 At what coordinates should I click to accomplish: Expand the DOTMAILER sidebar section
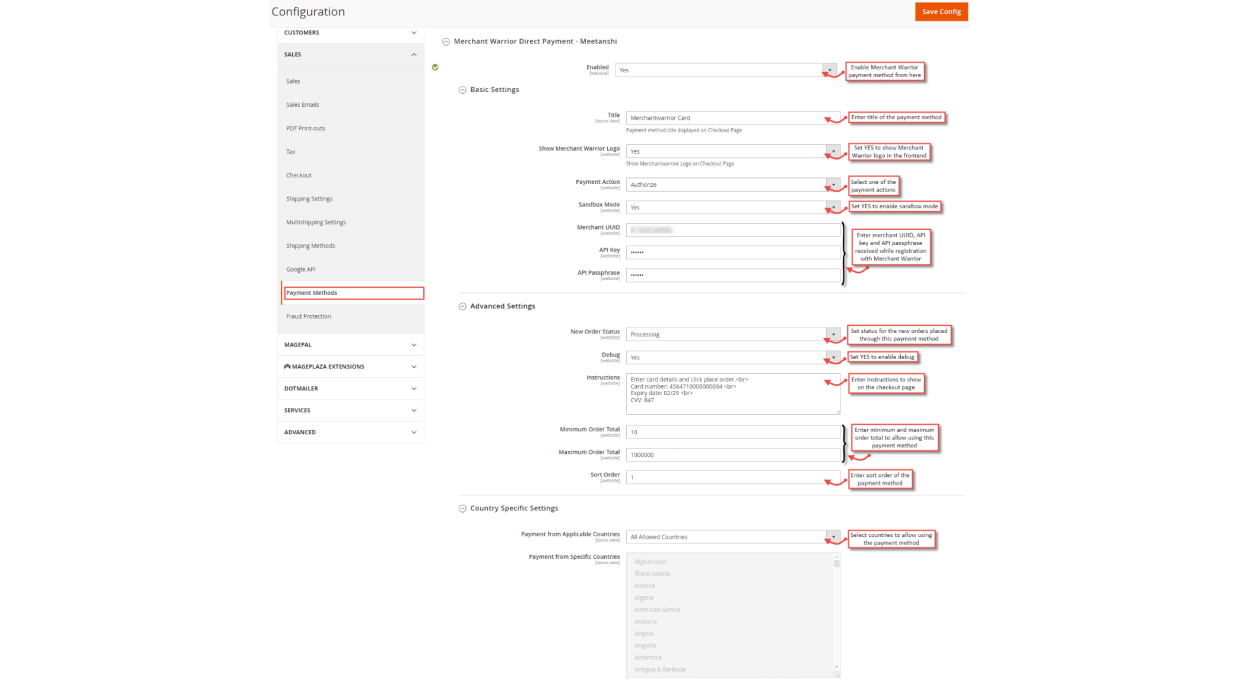[350, 389]
